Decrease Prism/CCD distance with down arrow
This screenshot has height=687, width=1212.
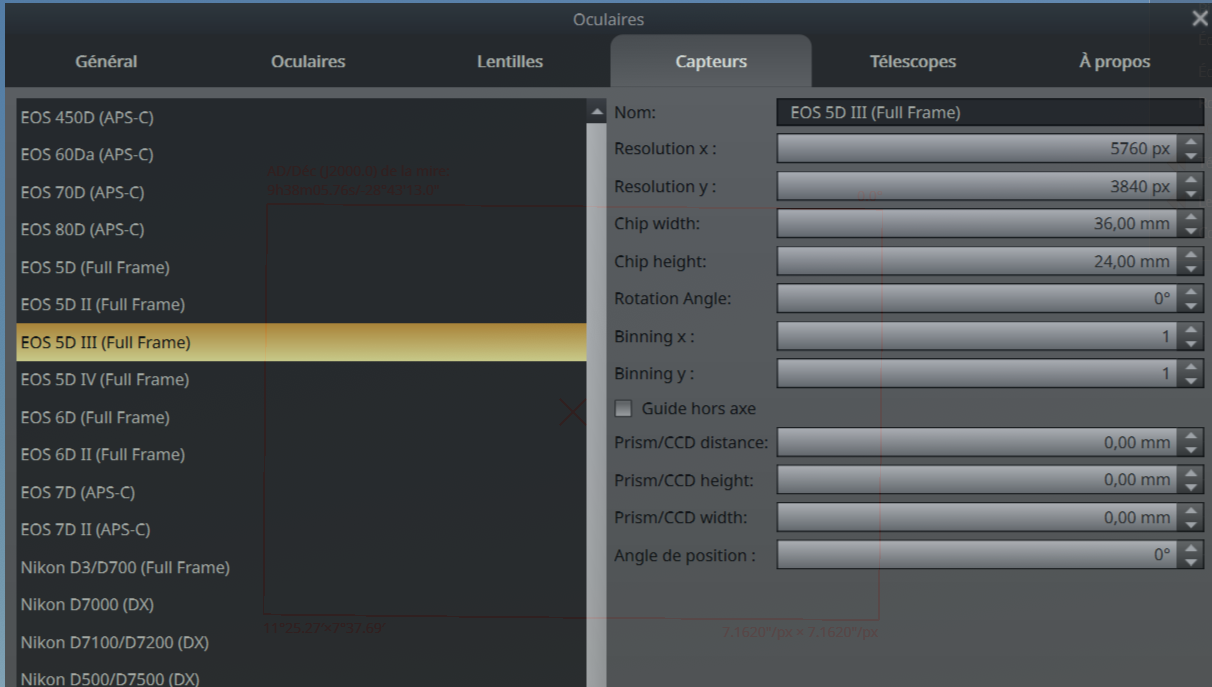1190,449
